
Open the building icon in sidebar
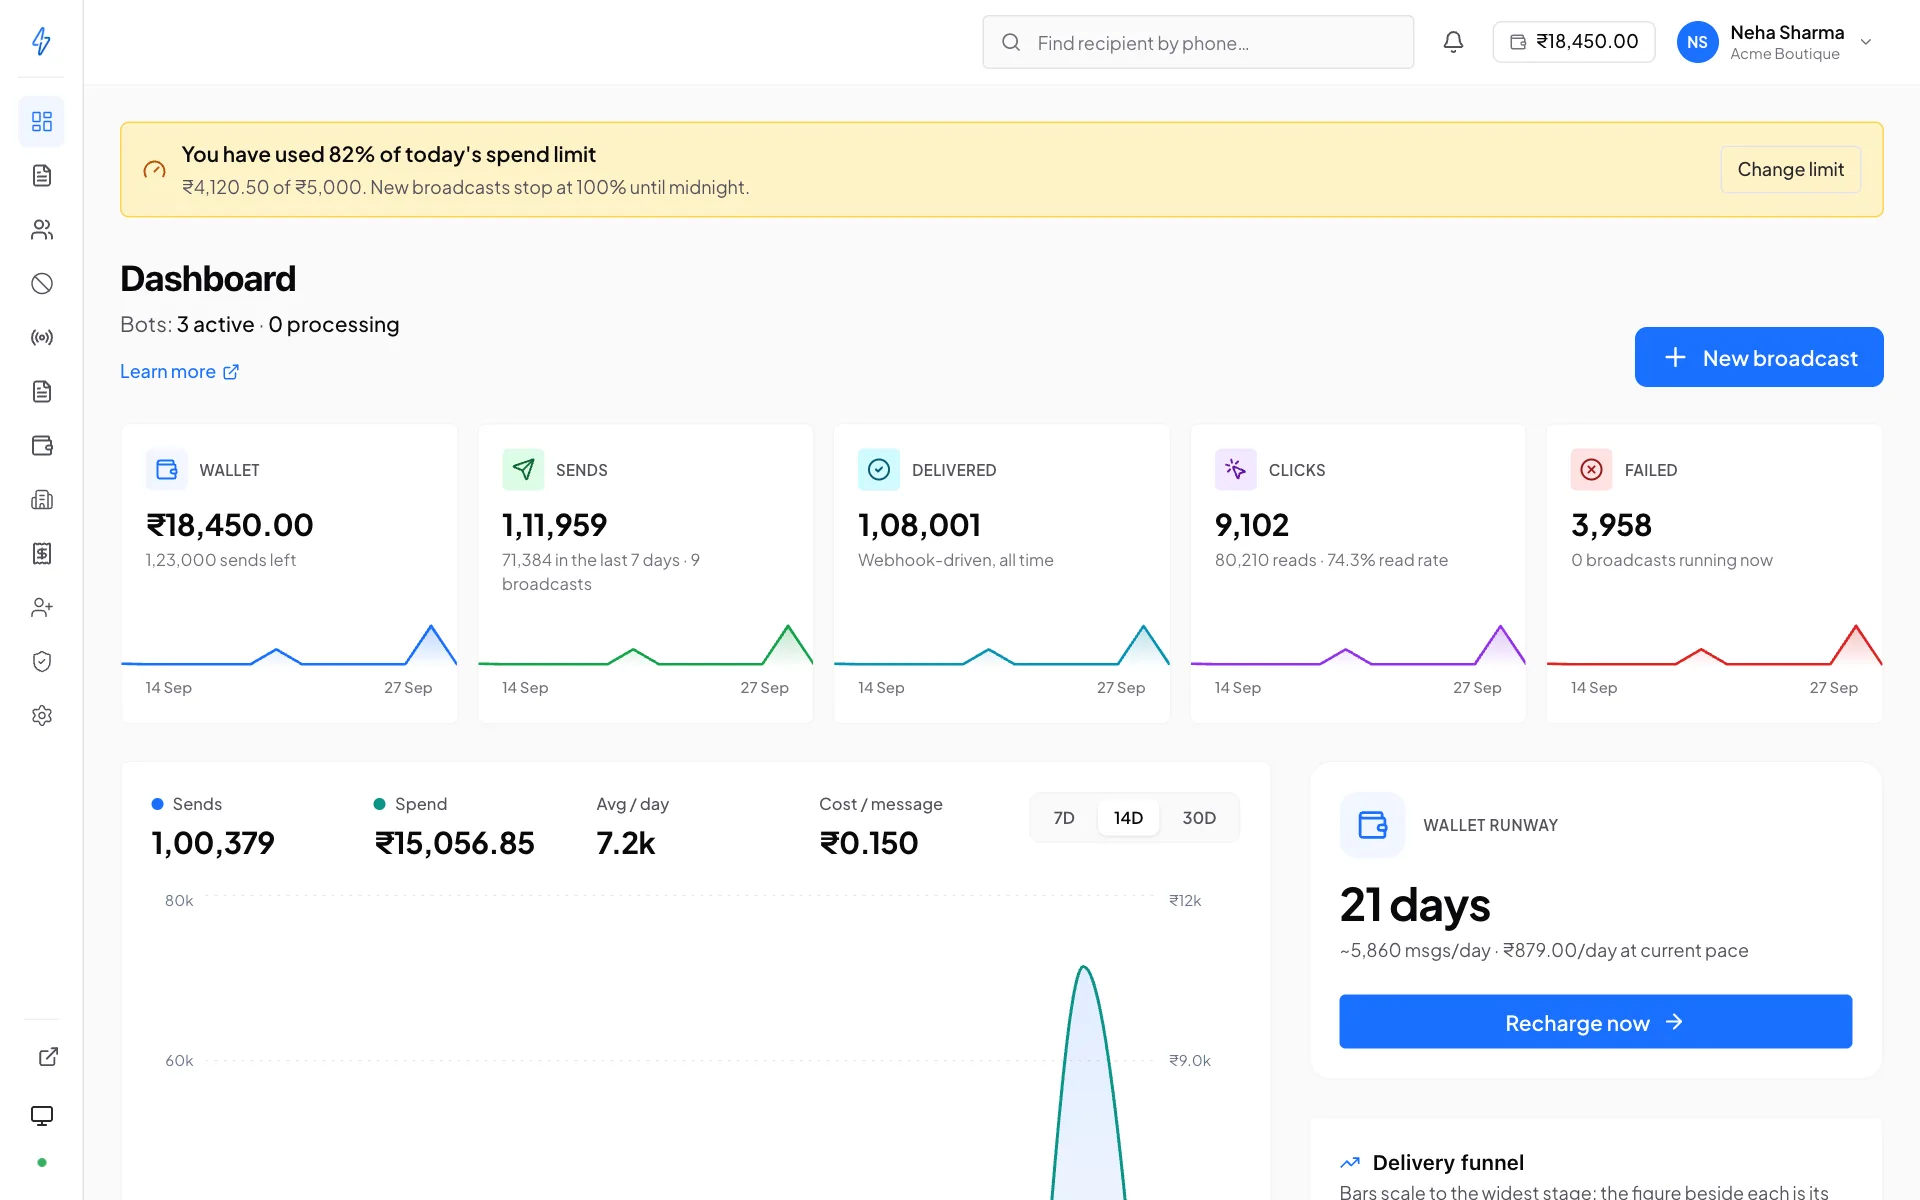pos(41,500)
